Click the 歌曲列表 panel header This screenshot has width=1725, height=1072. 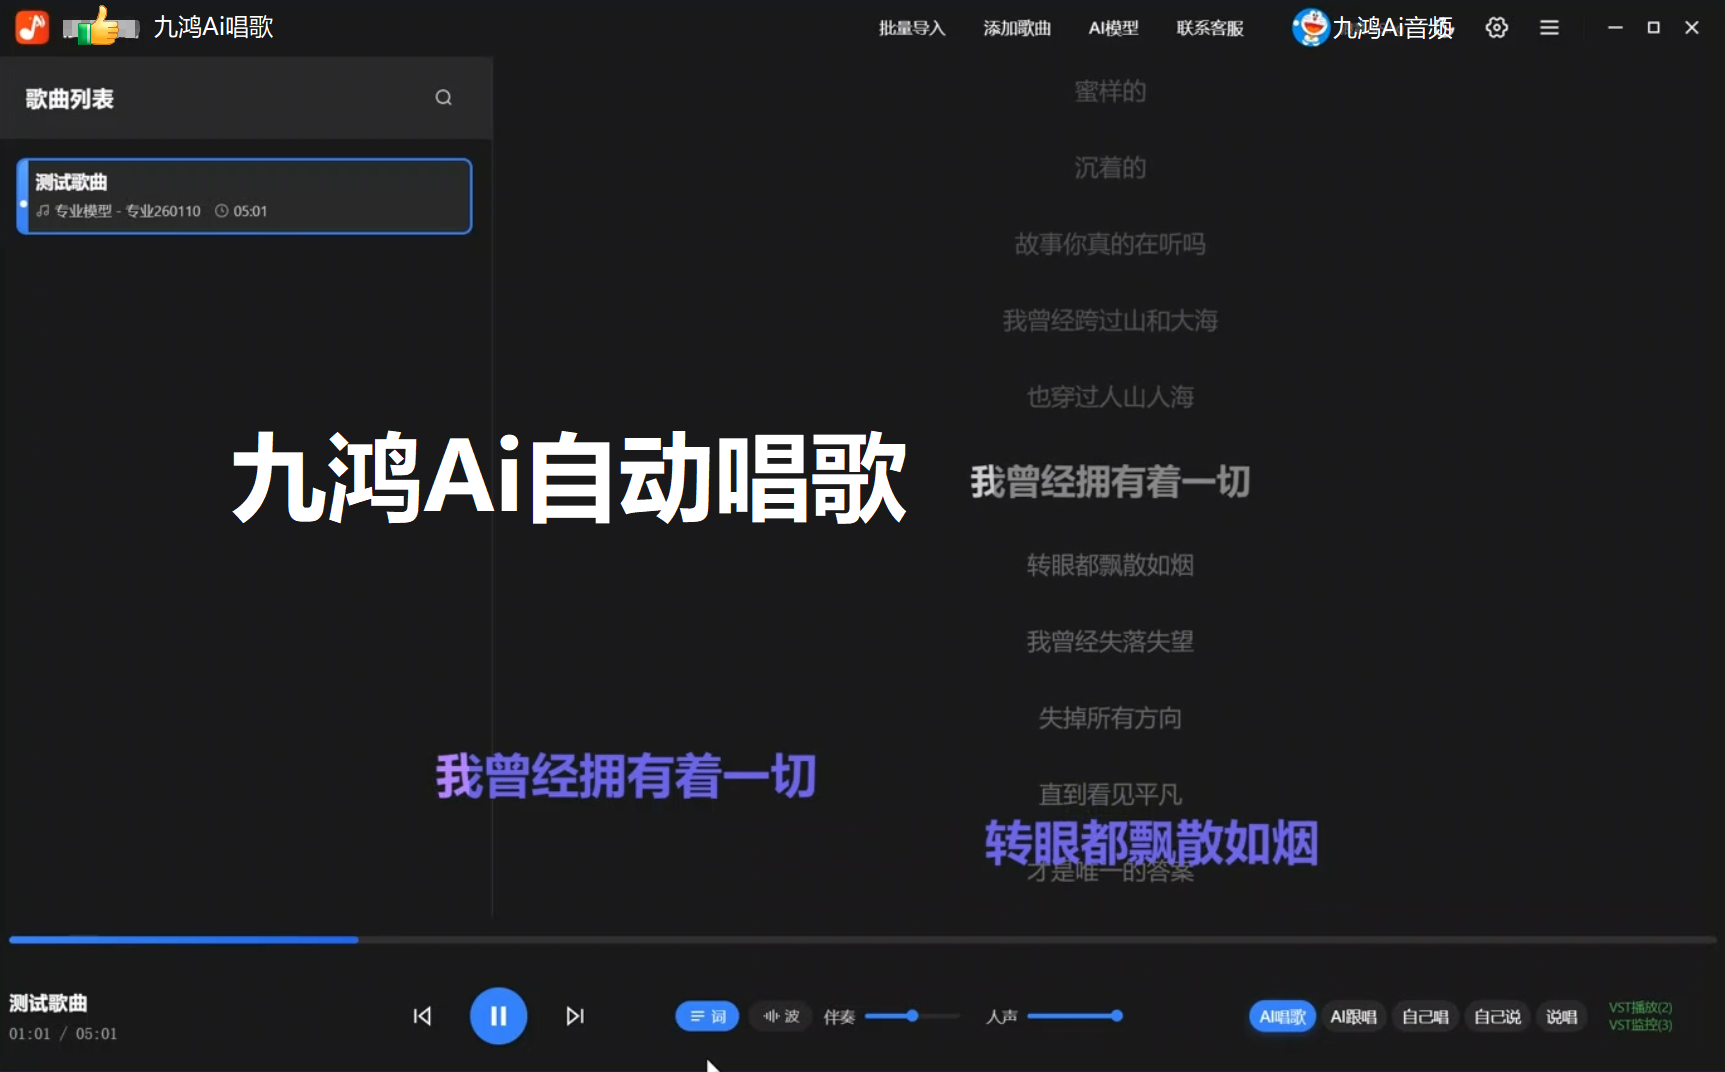point(246,98)
